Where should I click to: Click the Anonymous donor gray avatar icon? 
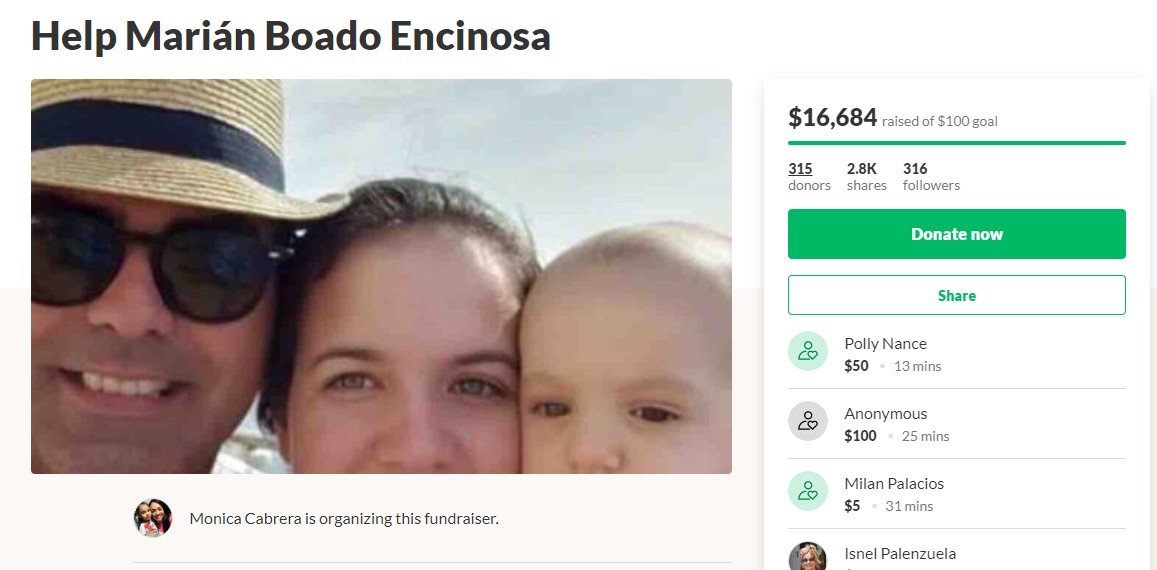pyautogui.click(x=807, y=421)
